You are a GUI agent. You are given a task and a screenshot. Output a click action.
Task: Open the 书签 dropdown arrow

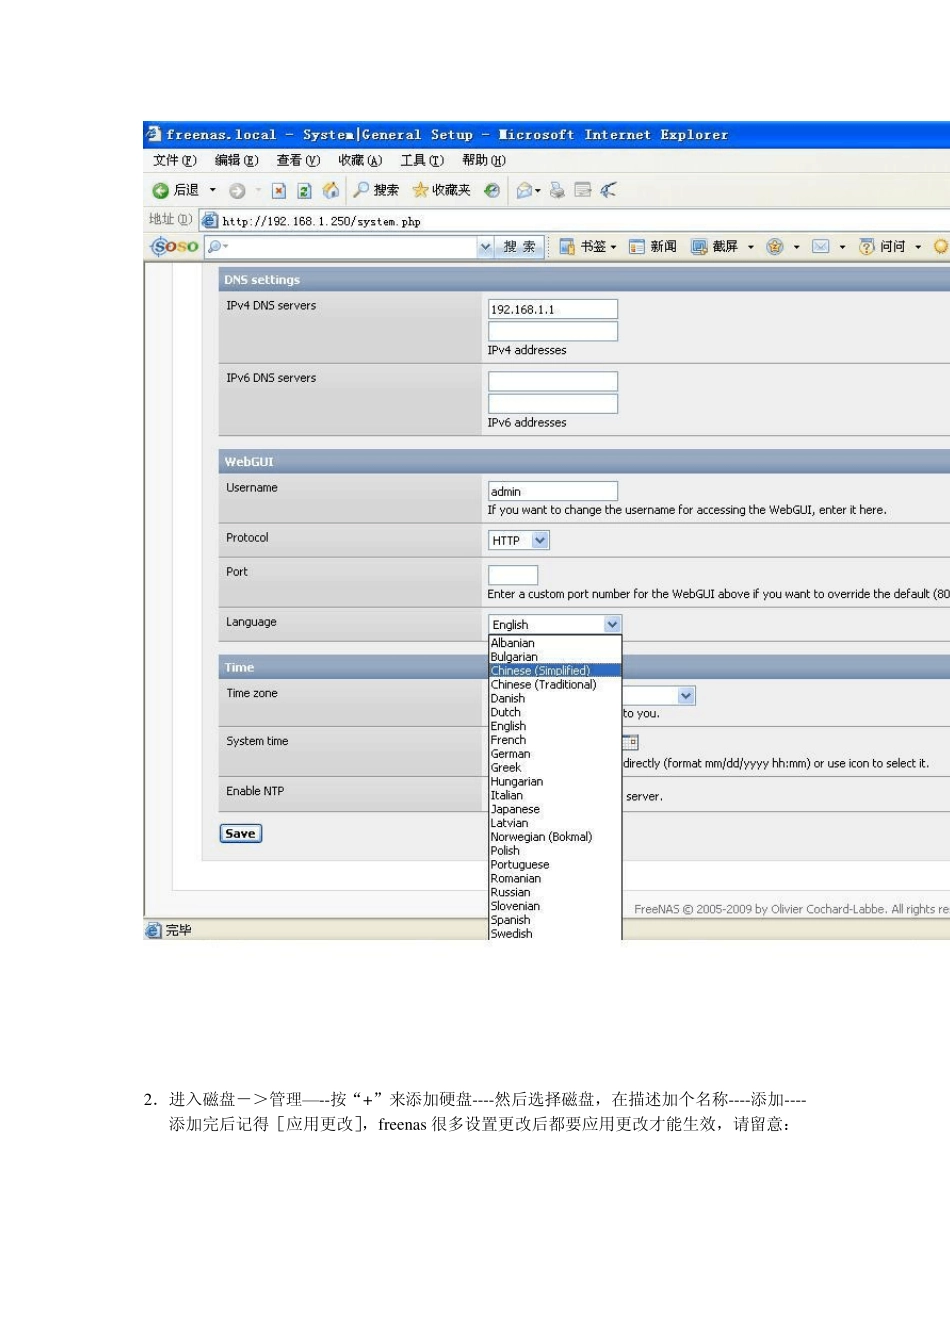[x=613, y=247]
